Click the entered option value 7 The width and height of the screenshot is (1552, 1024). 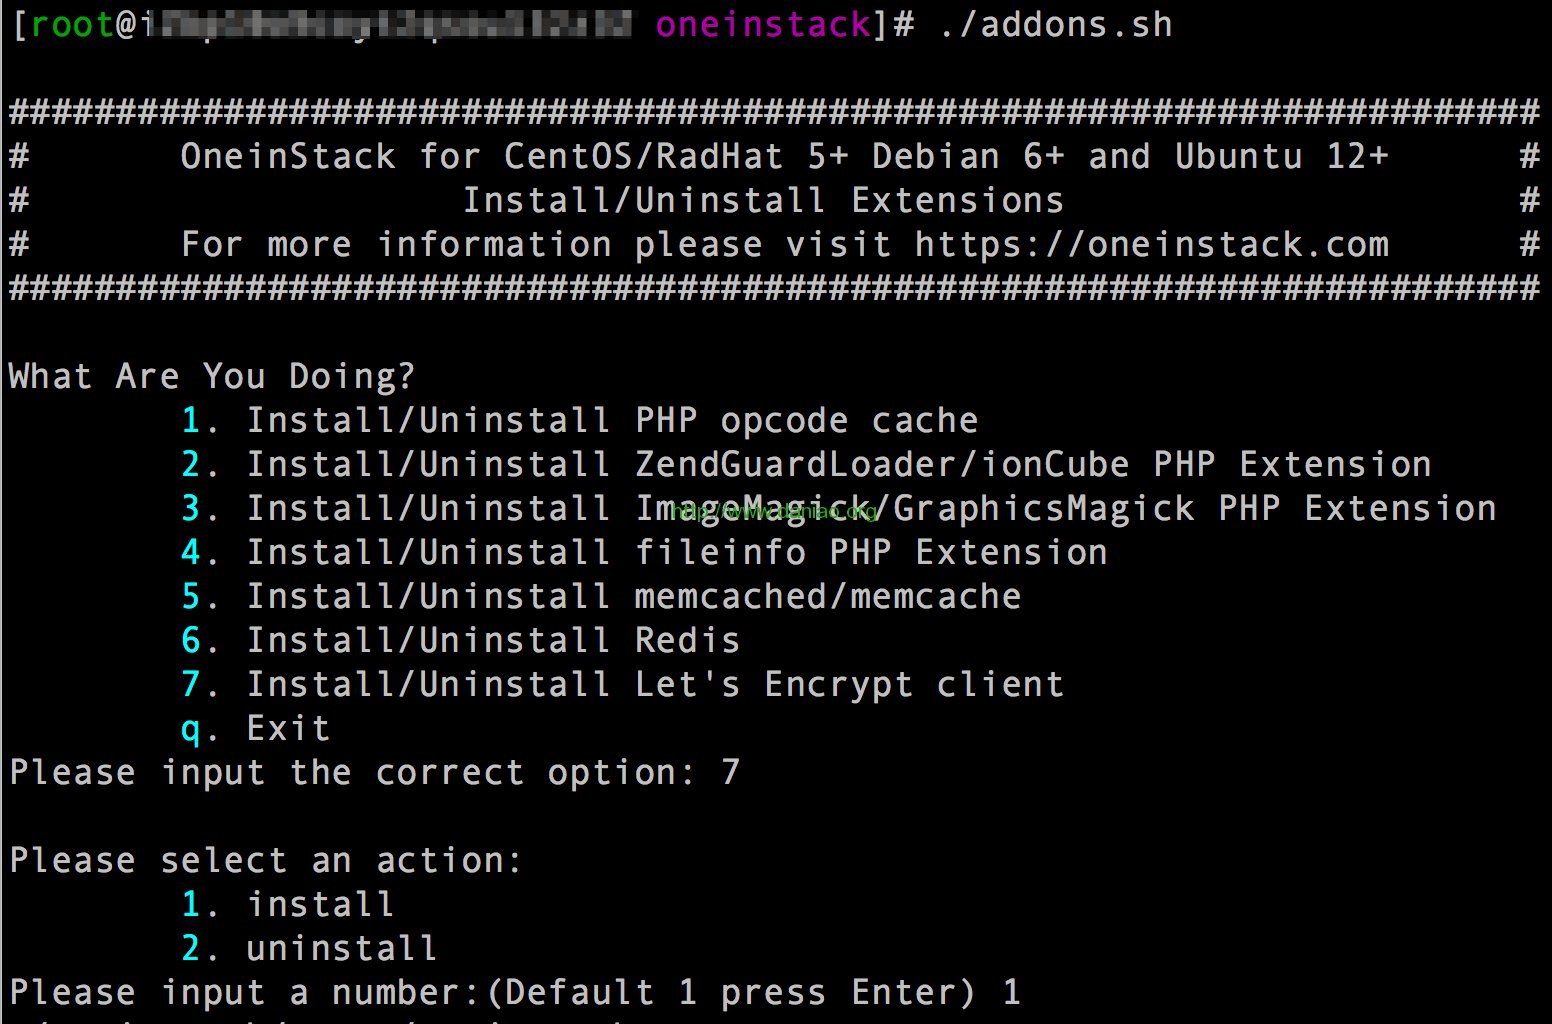(x=731, y=773)
